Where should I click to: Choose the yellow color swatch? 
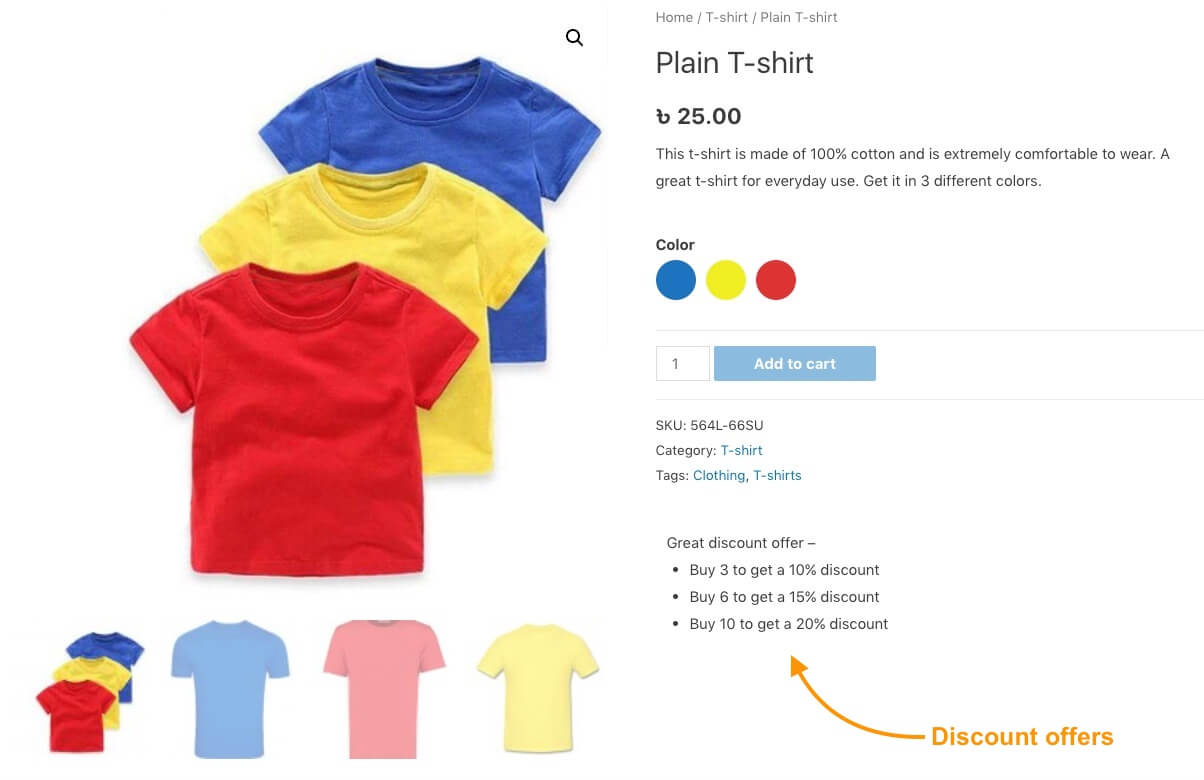(x=726, y=280)
